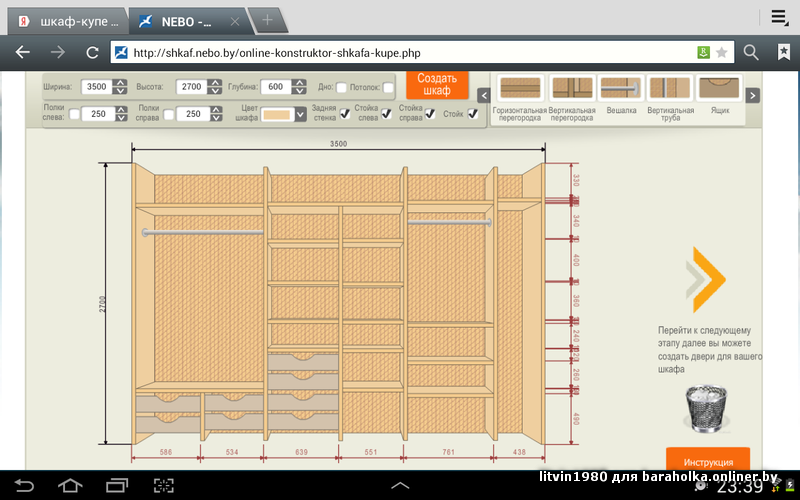Enable the Потолок checkbox
This screenshot has height=500, width=800.
(x=388, y=88)
